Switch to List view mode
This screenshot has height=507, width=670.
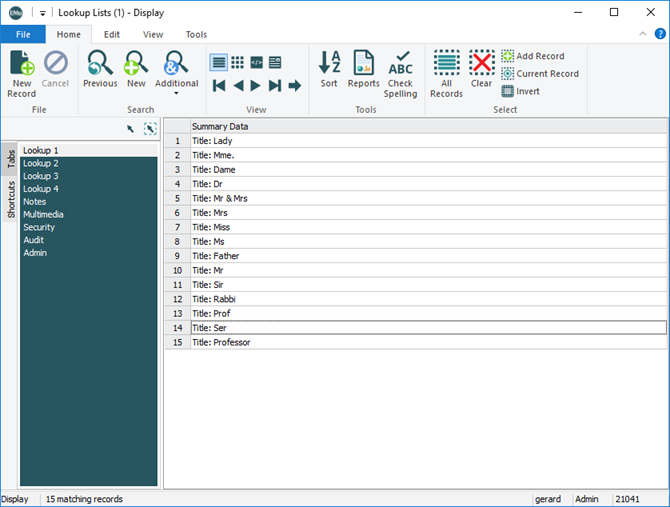[x=219, y=62]
